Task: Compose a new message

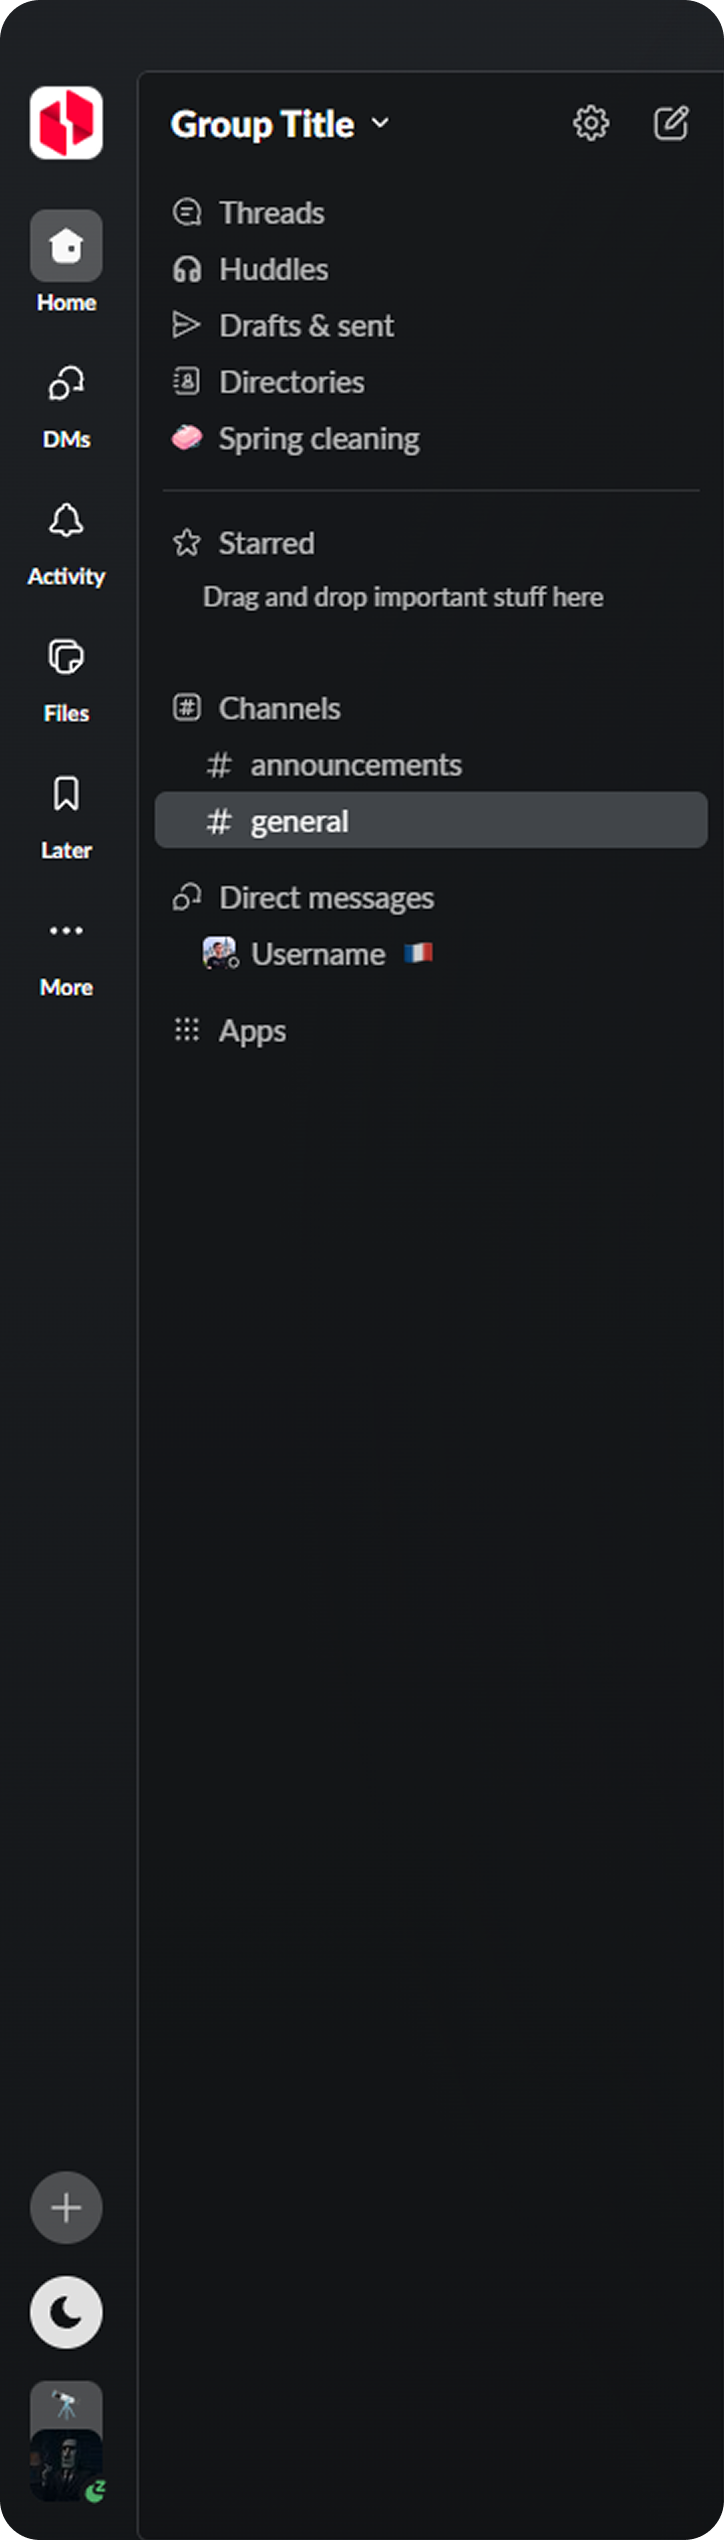Action: (671, 123)
